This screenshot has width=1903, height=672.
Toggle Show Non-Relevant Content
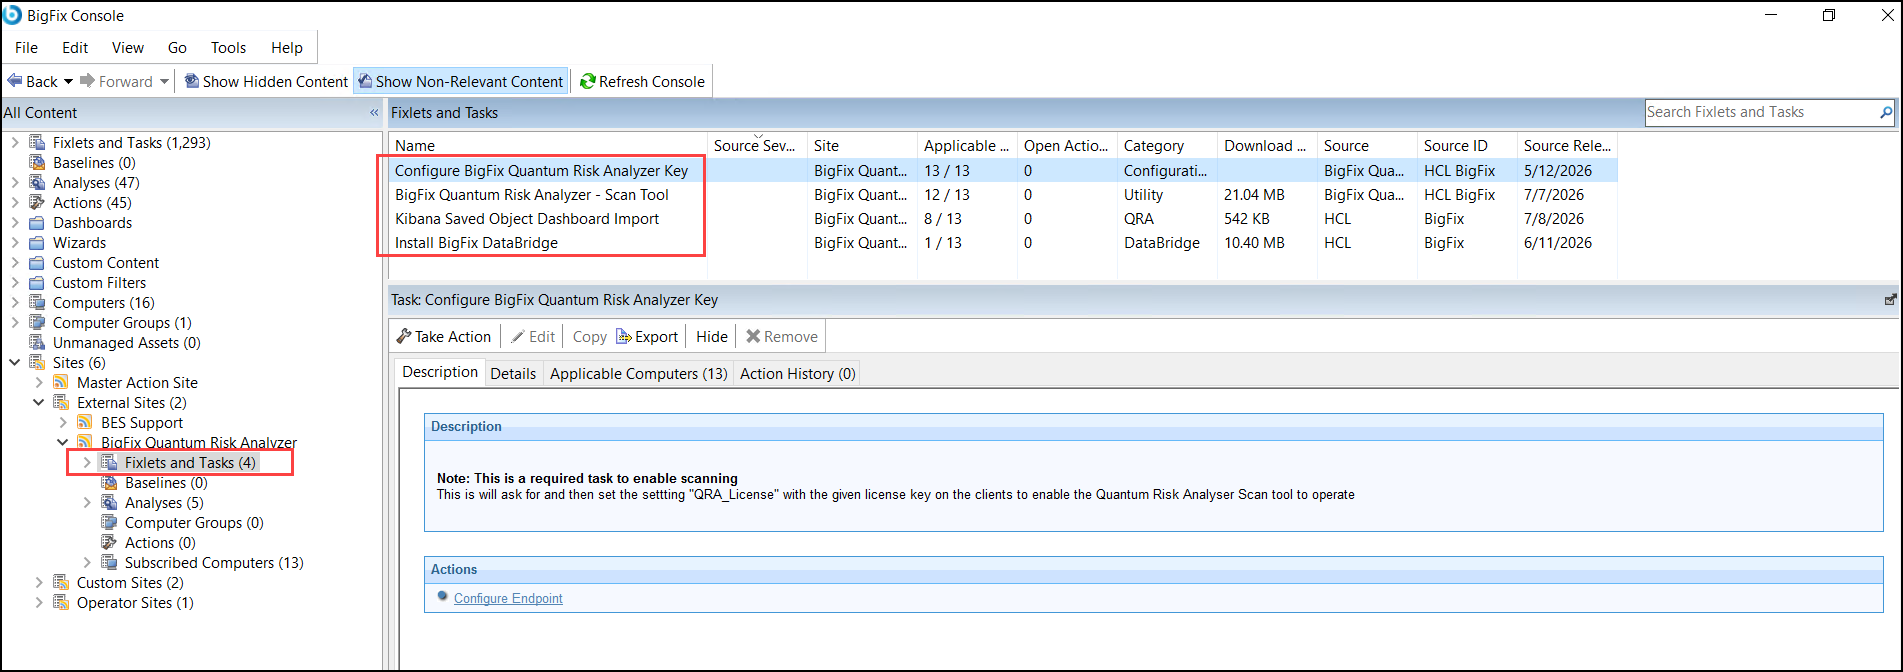click(x=461, y=82)
